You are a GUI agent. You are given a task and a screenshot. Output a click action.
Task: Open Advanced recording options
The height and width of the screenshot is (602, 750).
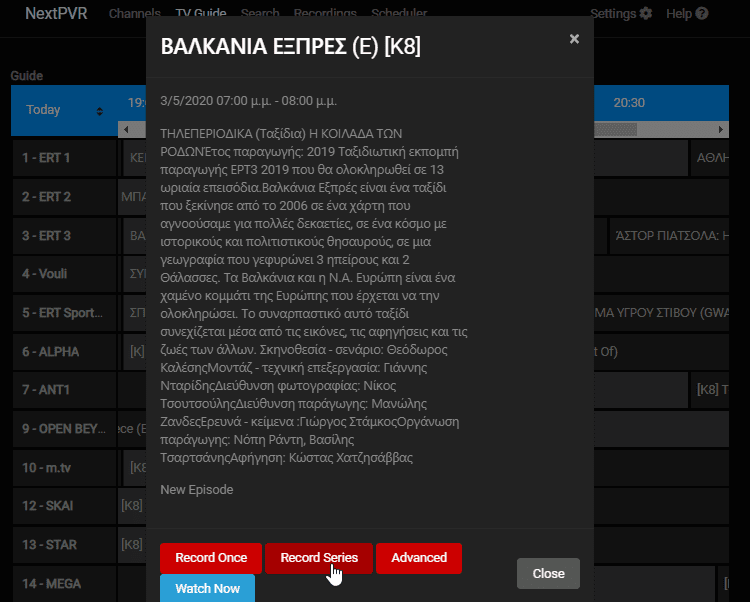(419, 558)
